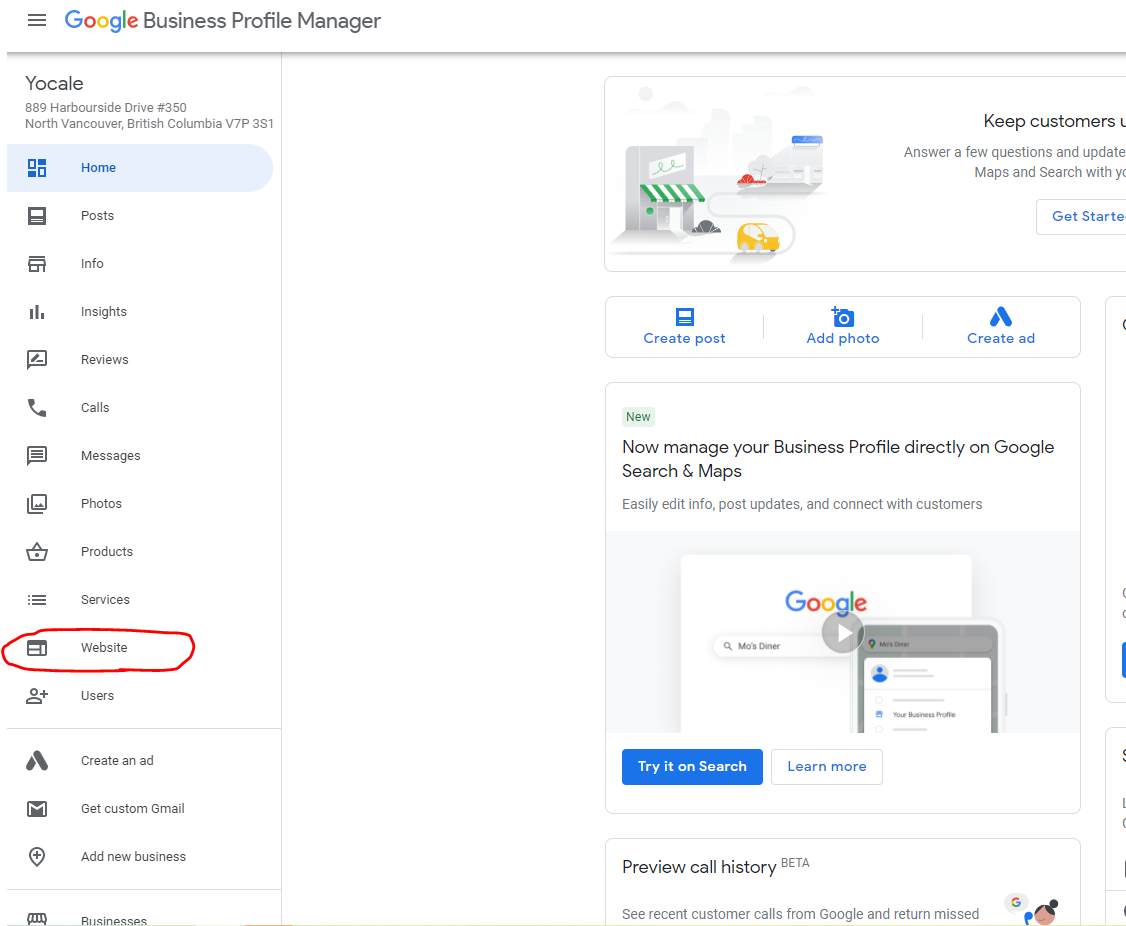
Task: Click the Google Business Profile Manager logo
Action: pyautogui.click(x=223, y=21)
